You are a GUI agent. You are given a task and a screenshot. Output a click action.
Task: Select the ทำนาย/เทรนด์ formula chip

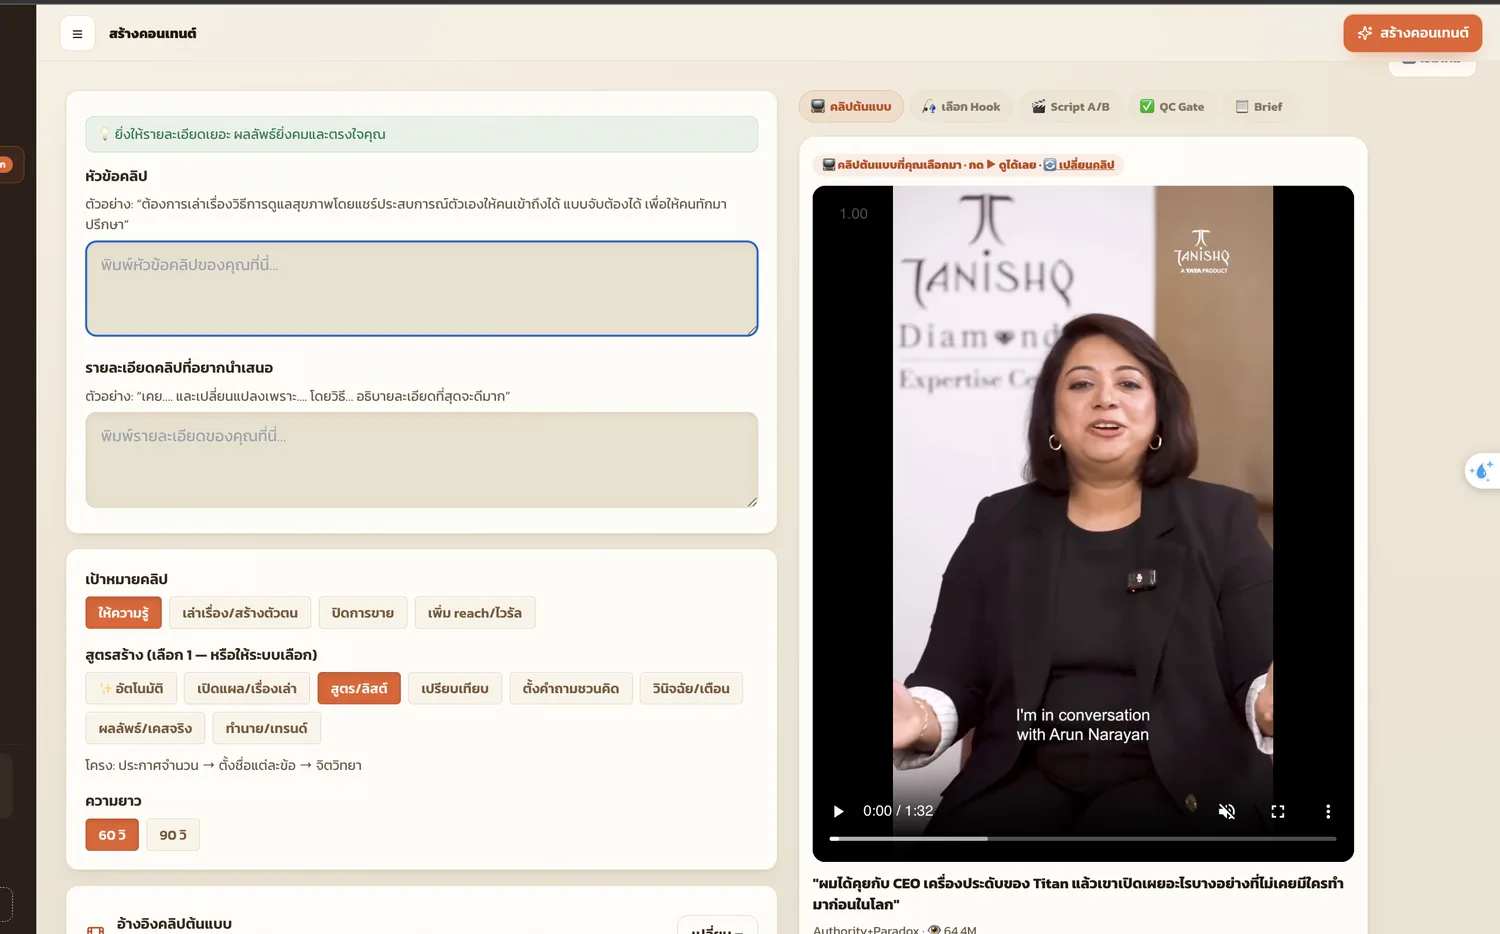(x=267, y=728)
